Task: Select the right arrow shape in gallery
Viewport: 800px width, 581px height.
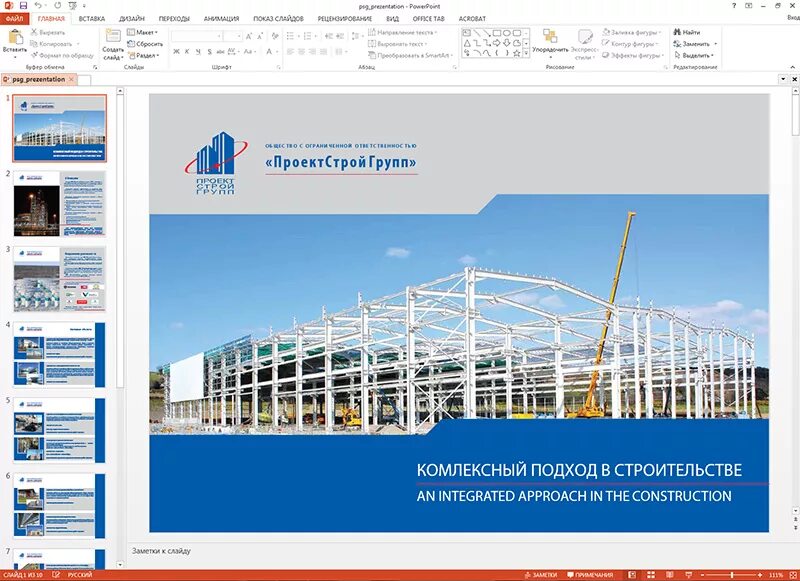Action: [x=496, y=43]
